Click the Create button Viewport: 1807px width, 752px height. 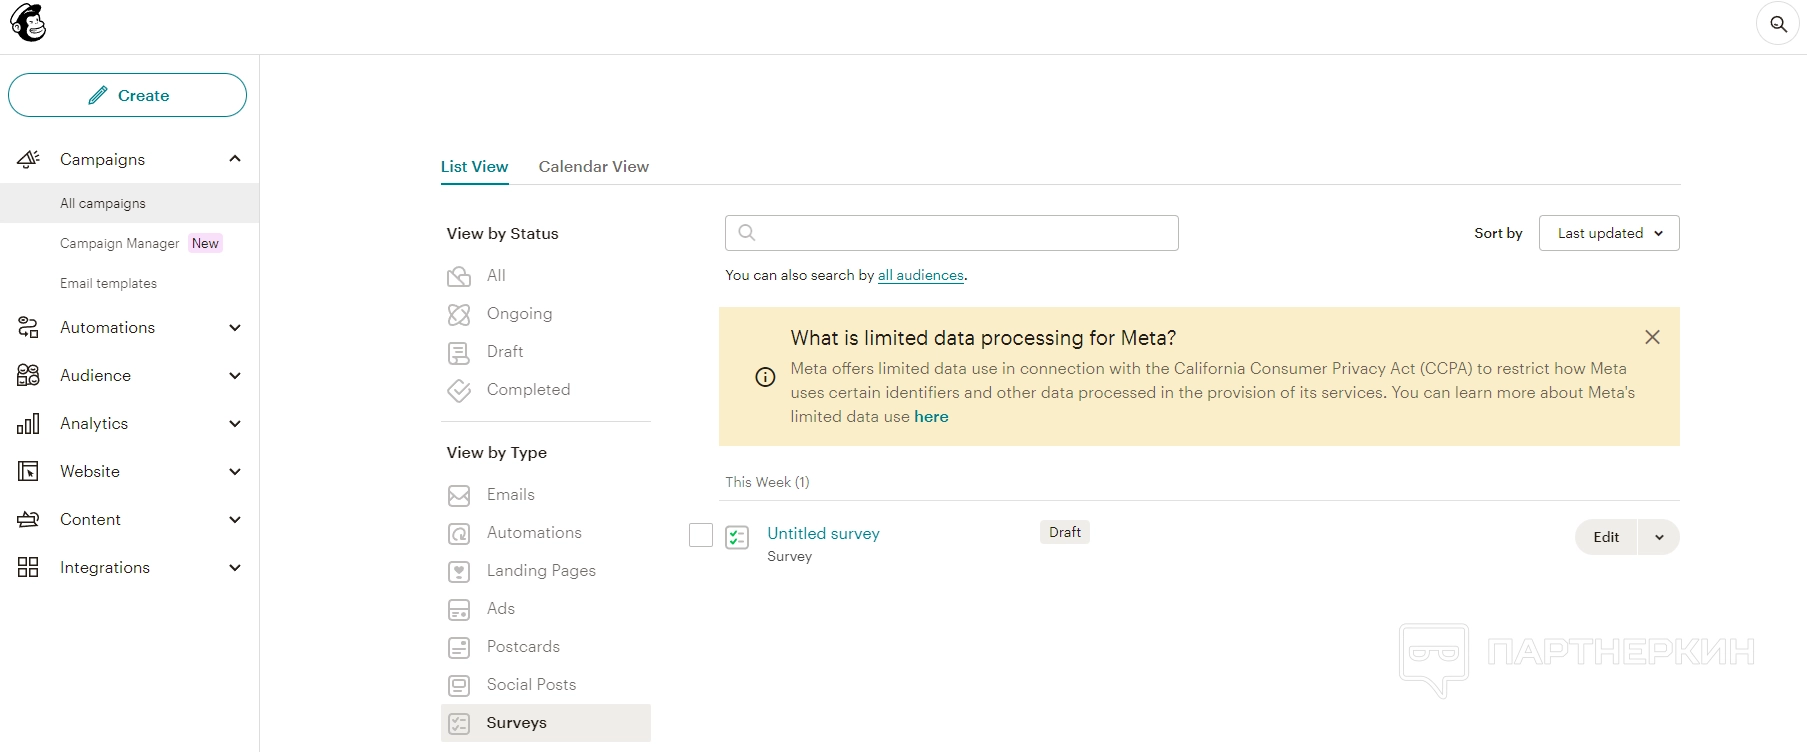tap(127, 95)
